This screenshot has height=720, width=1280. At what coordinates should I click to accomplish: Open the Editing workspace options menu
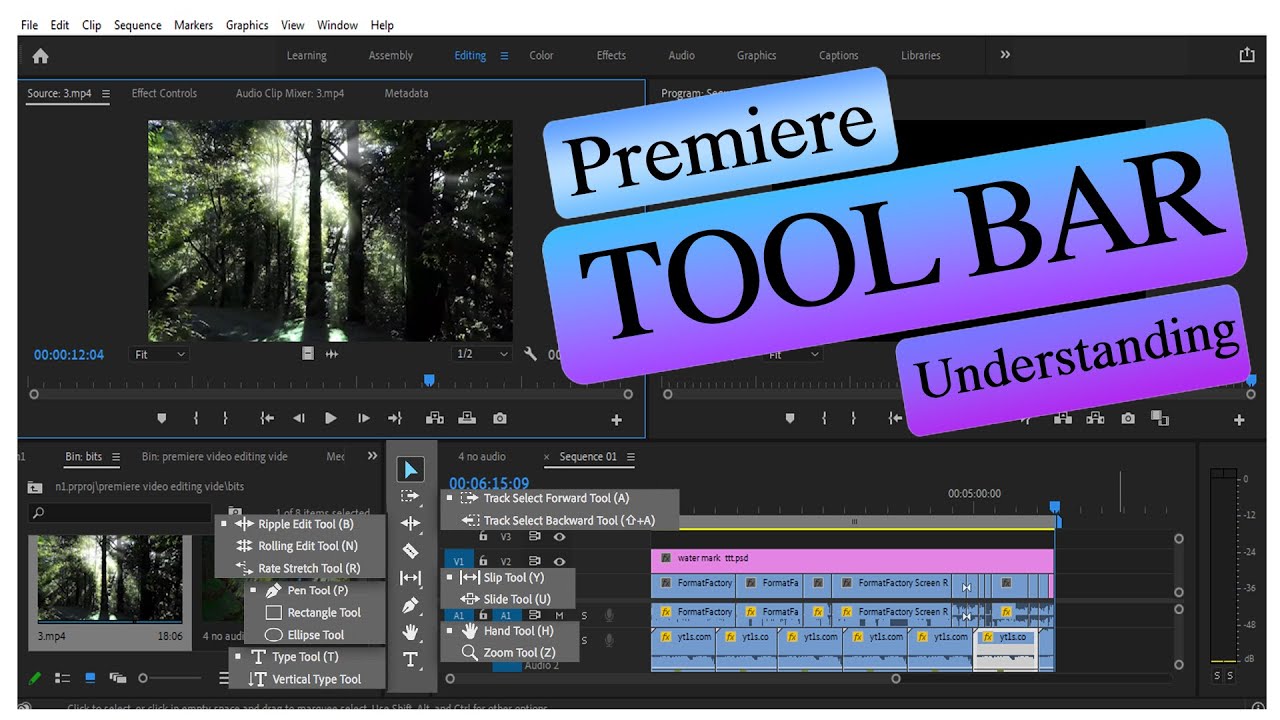click(504, 56)
